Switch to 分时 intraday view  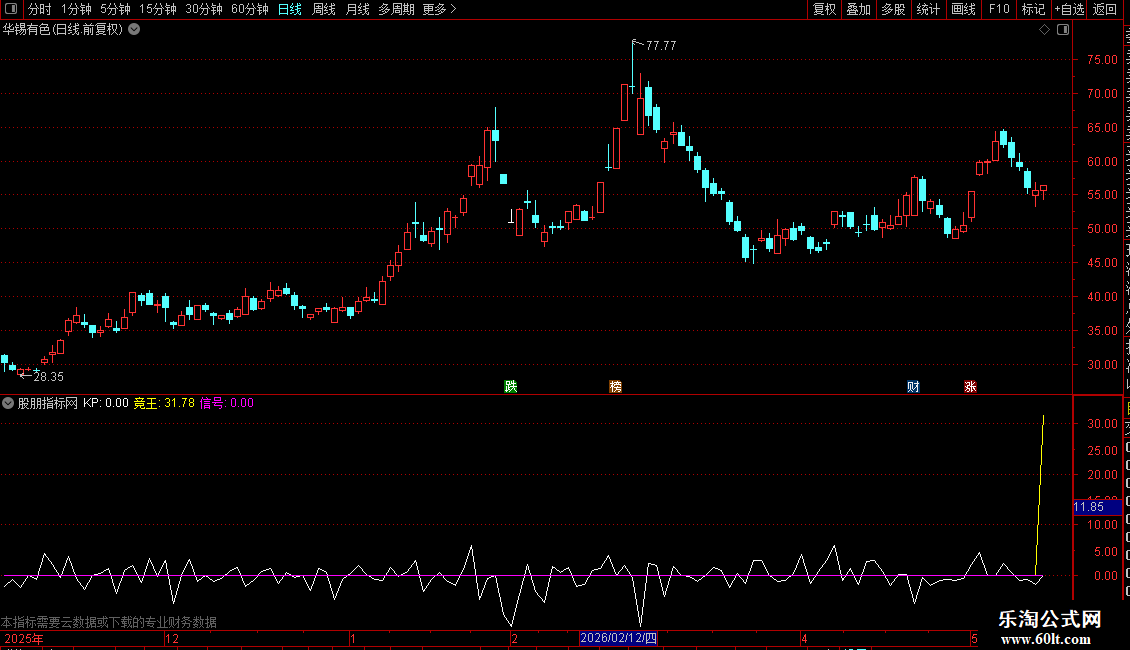coord(40,9)
